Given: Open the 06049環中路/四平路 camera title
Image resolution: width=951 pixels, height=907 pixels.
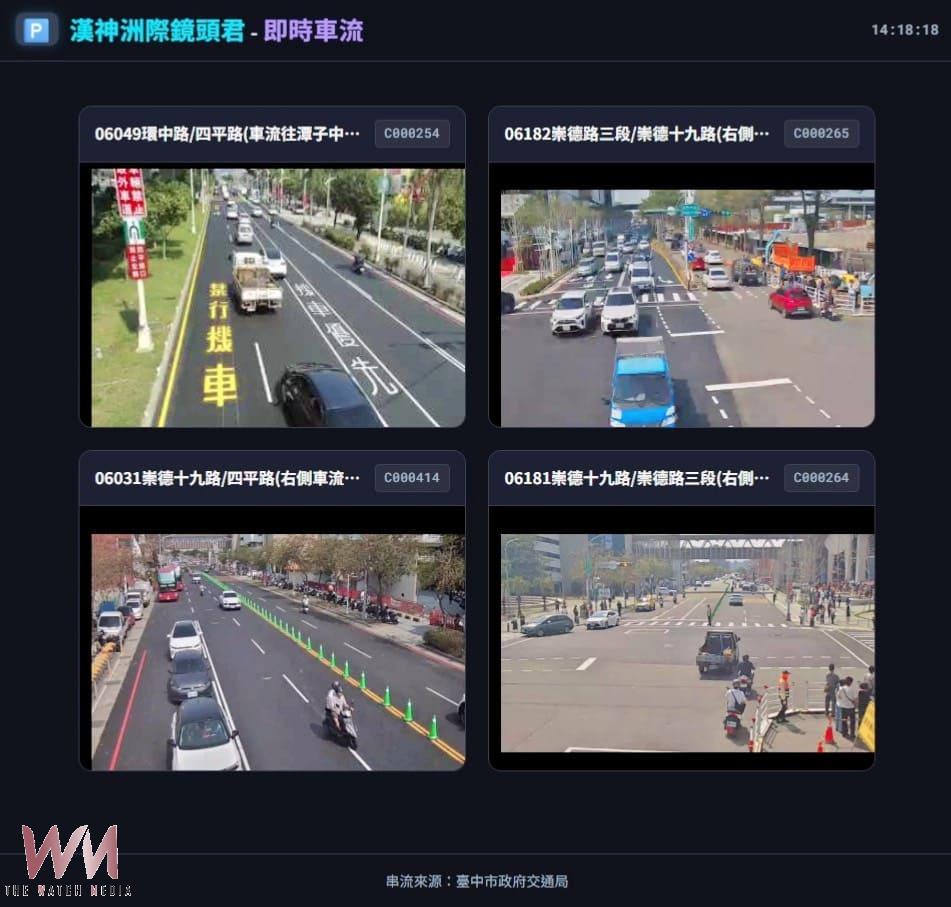Looking at the screenshot, I should (x=227, y=134).
